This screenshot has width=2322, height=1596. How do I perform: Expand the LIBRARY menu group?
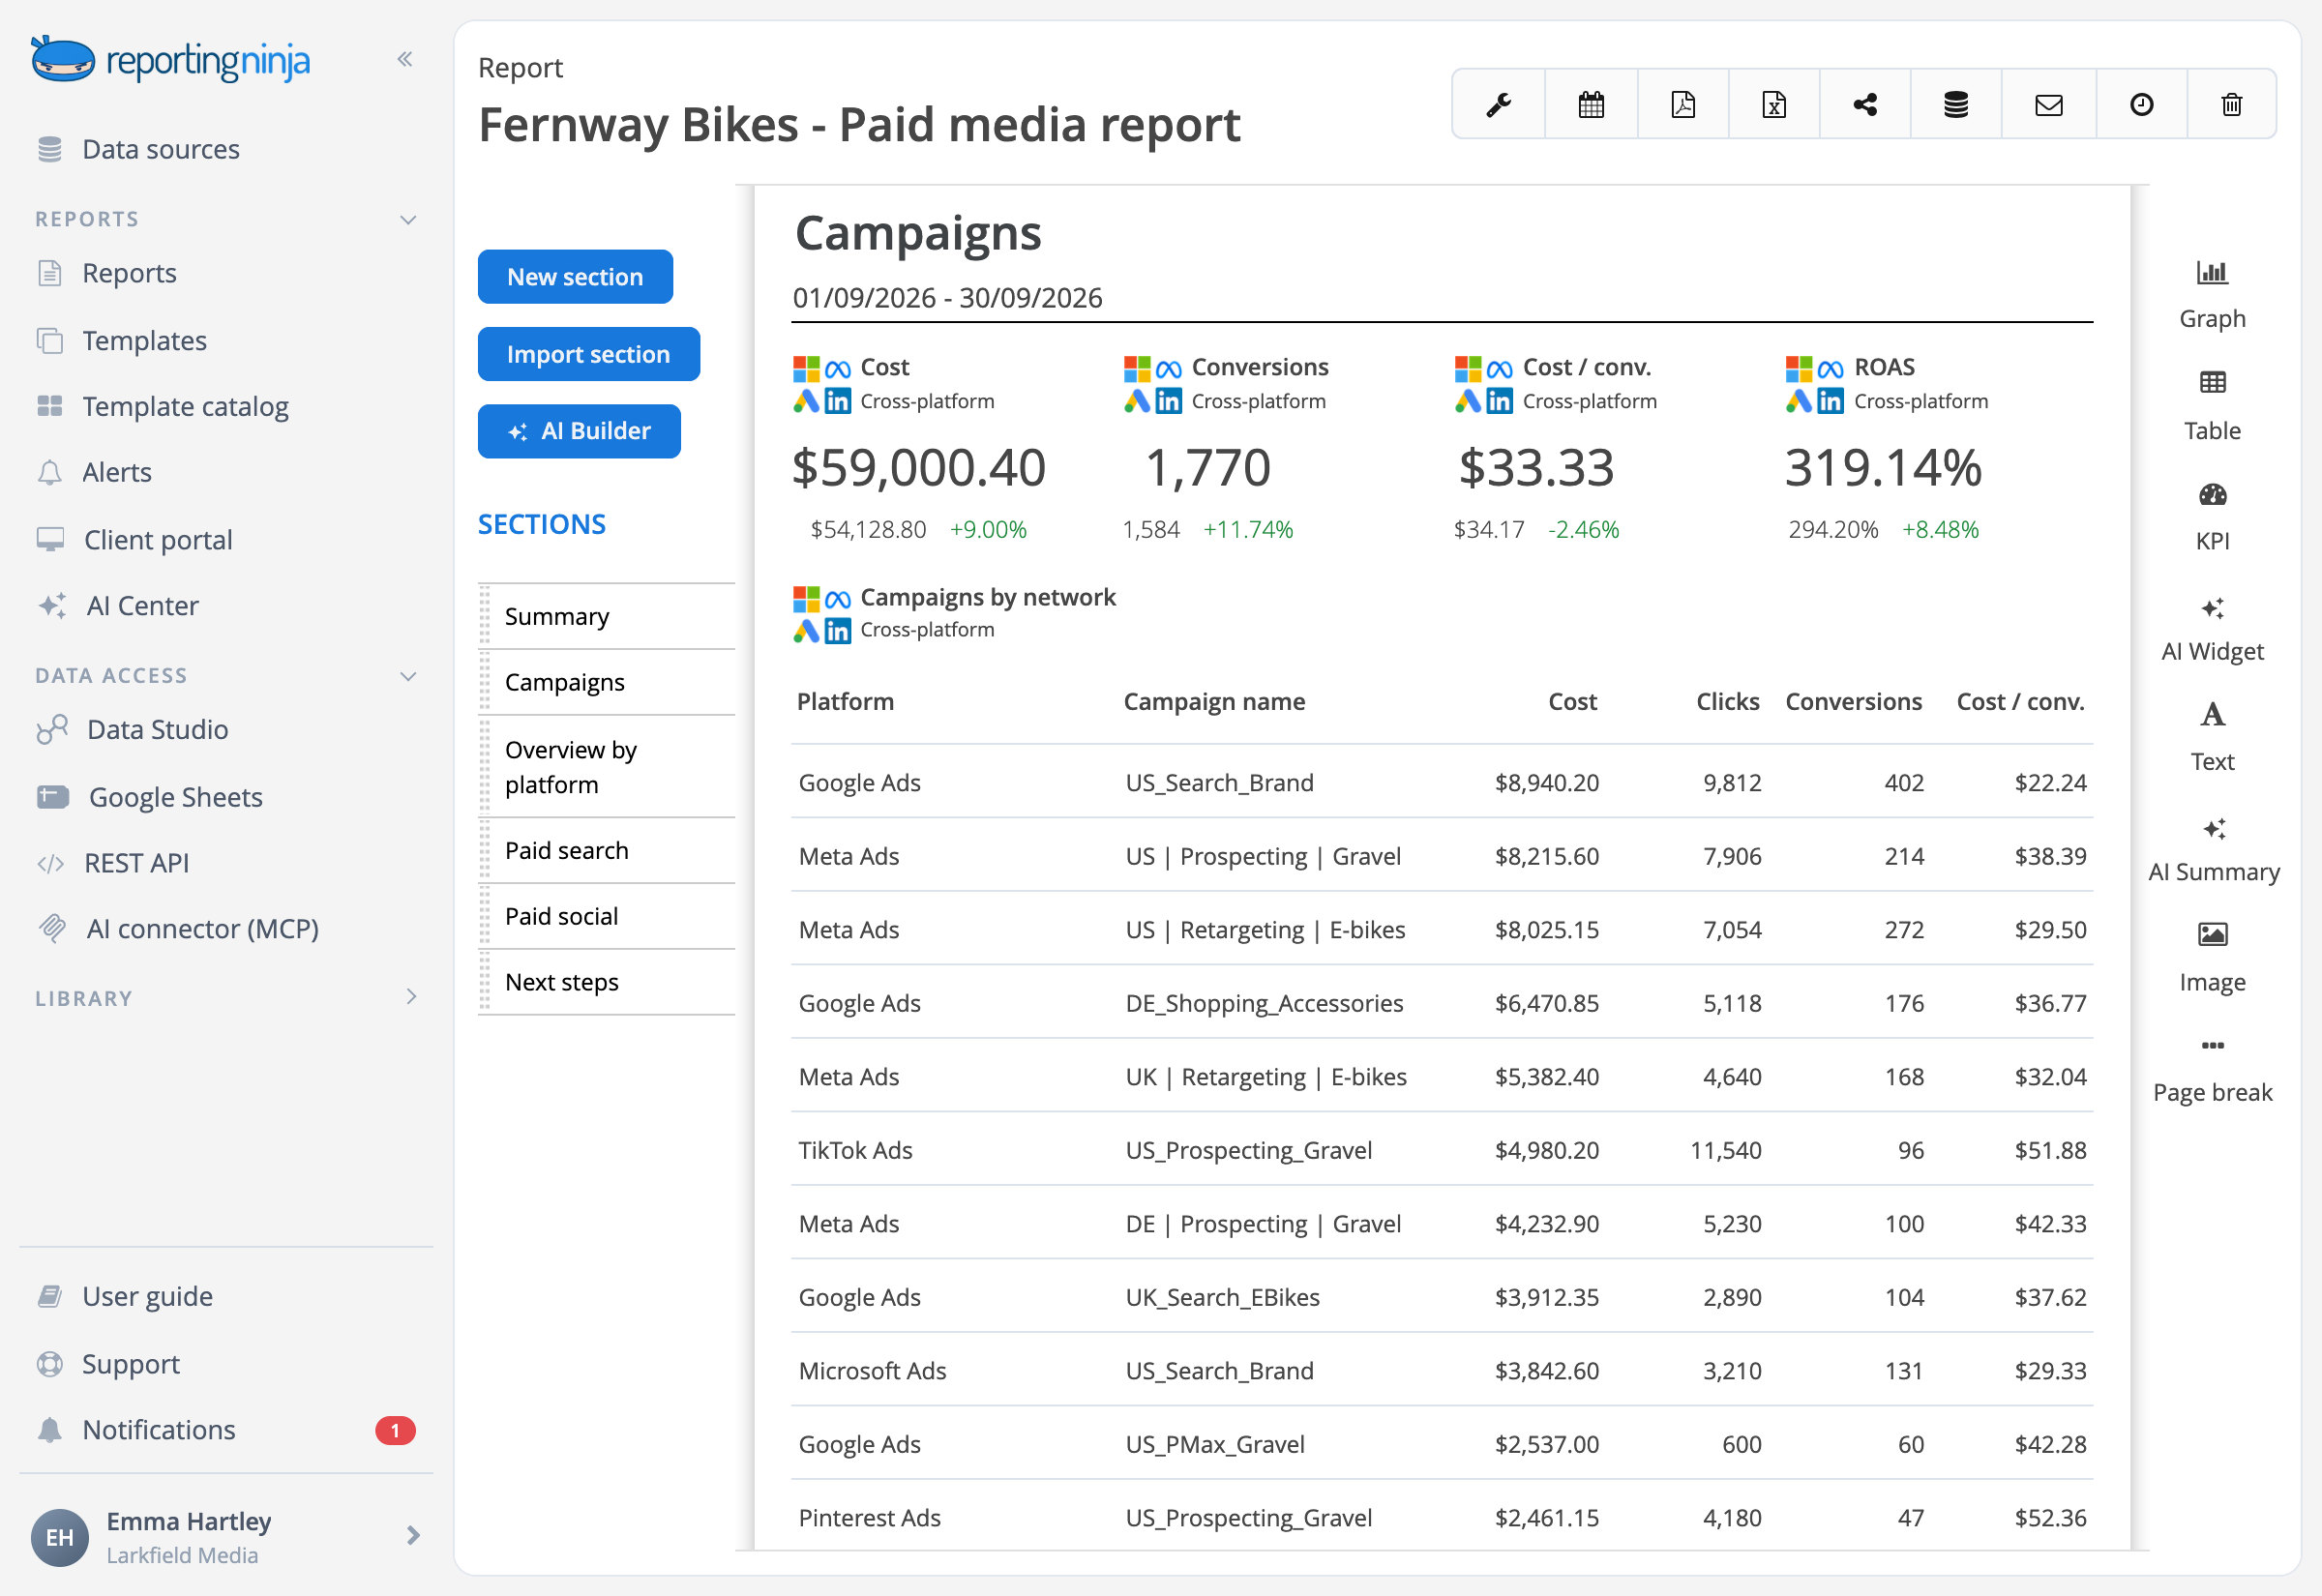point(411,997)
